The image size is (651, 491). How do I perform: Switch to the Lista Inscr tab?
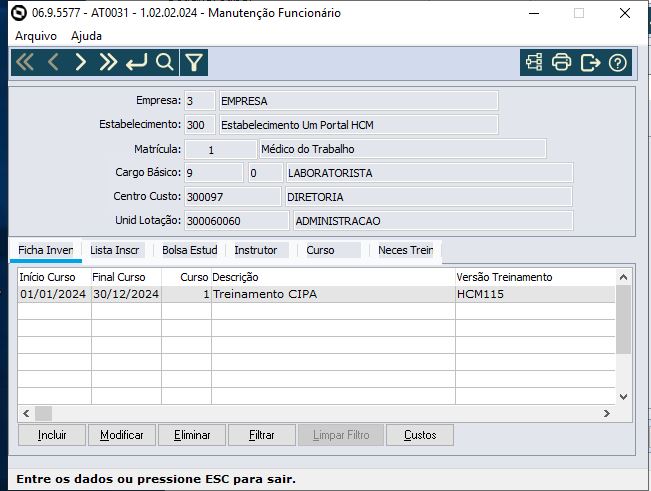(x=115, y=250)
